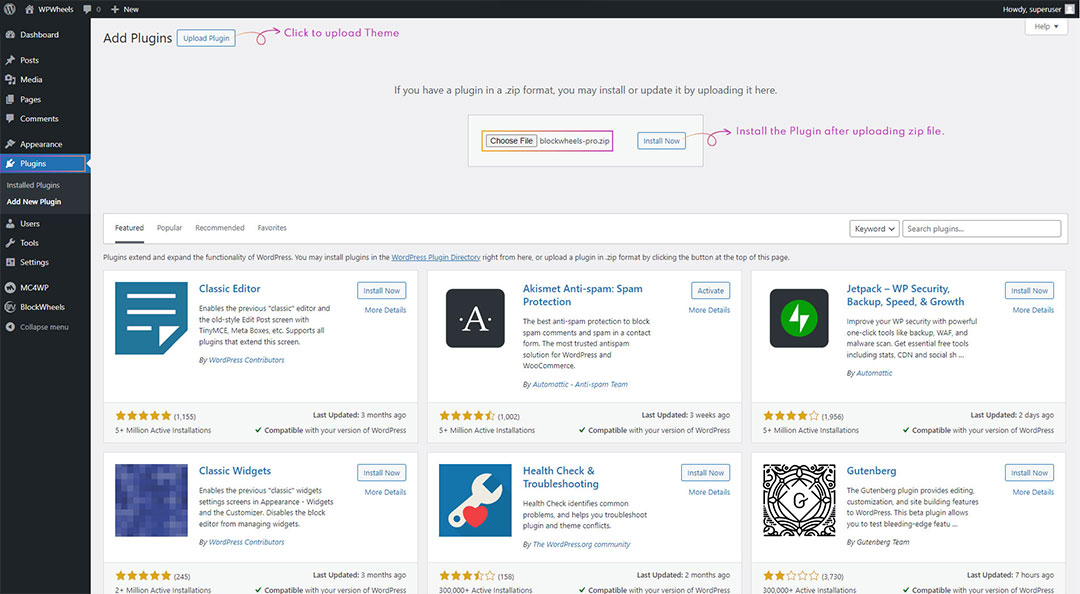The image size is (1080, 594).
Task: Click Install Now beside the chosen zip file
Action: (x=661, y=141)
